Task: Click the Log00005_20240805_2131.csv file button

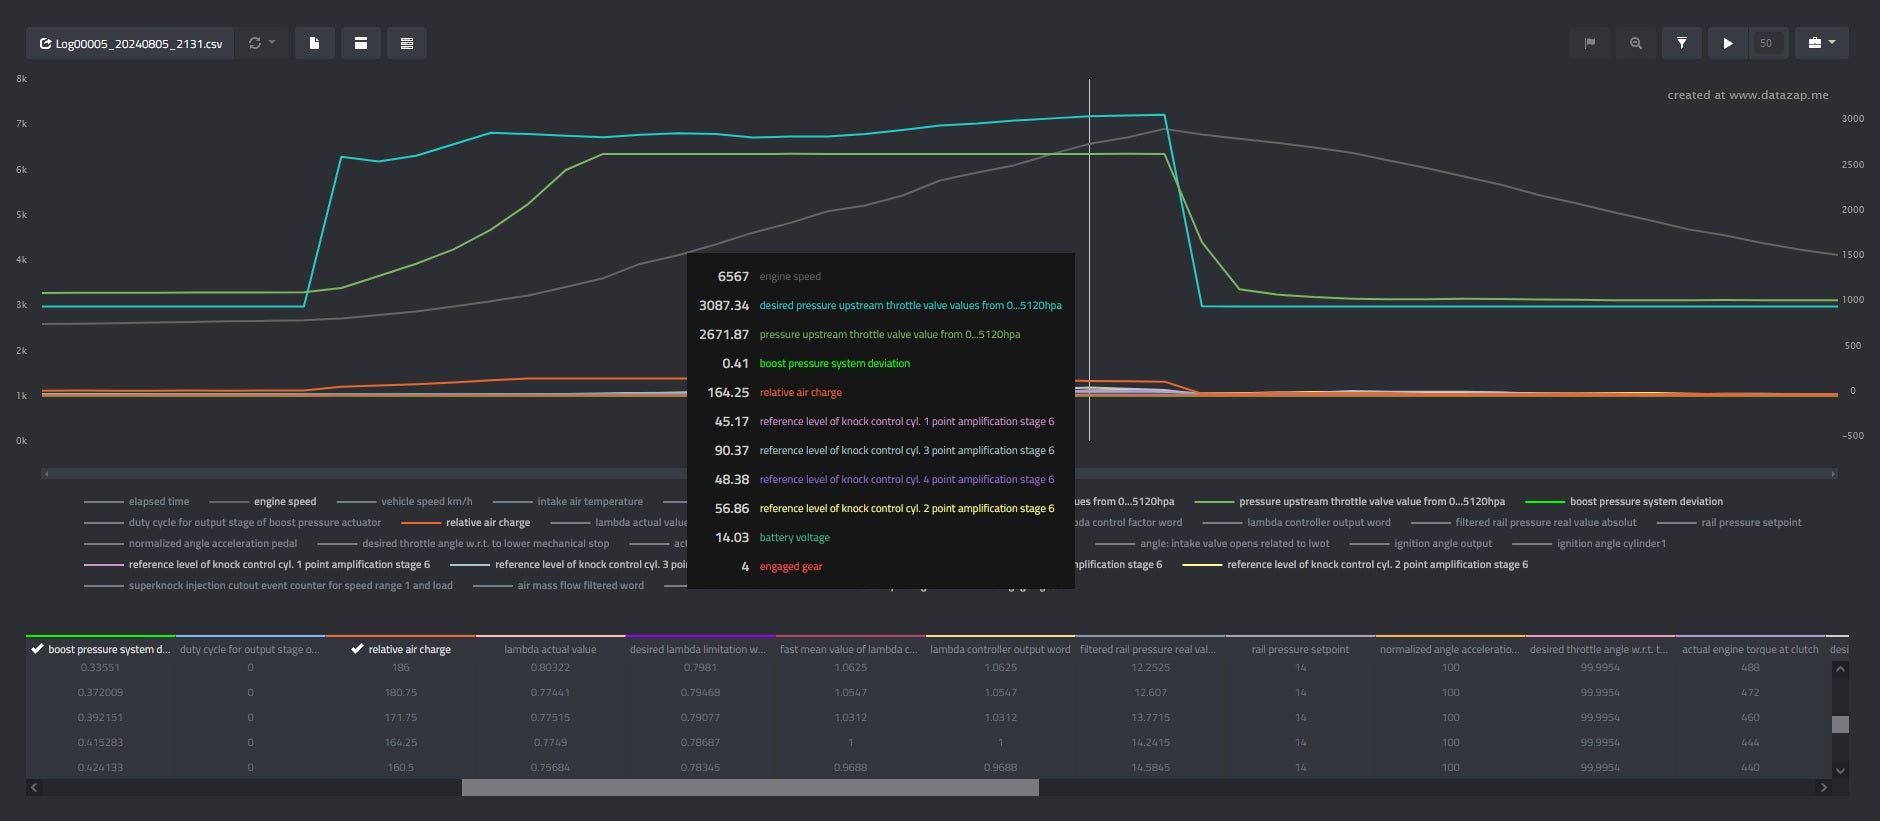Action: 130,44
